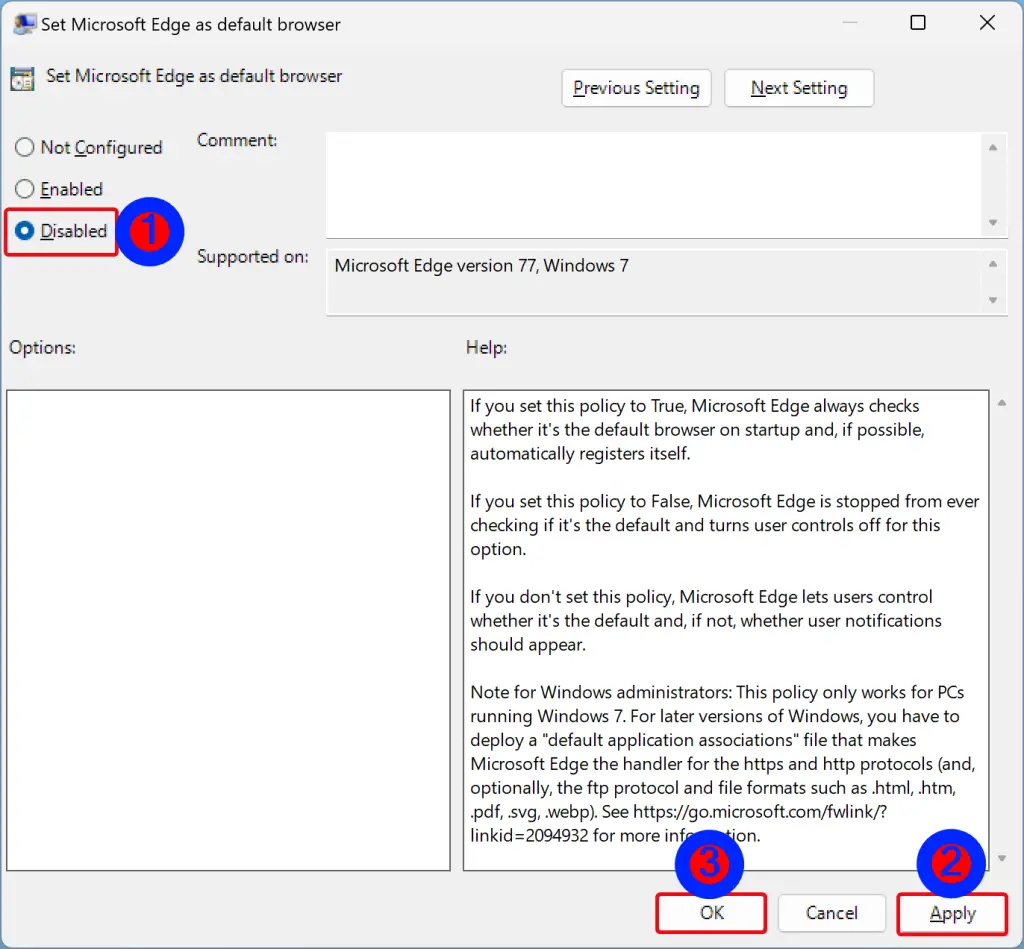
Task: Click help paragraph starting 'If you set this policy to True'
Action: pos(697,430)
